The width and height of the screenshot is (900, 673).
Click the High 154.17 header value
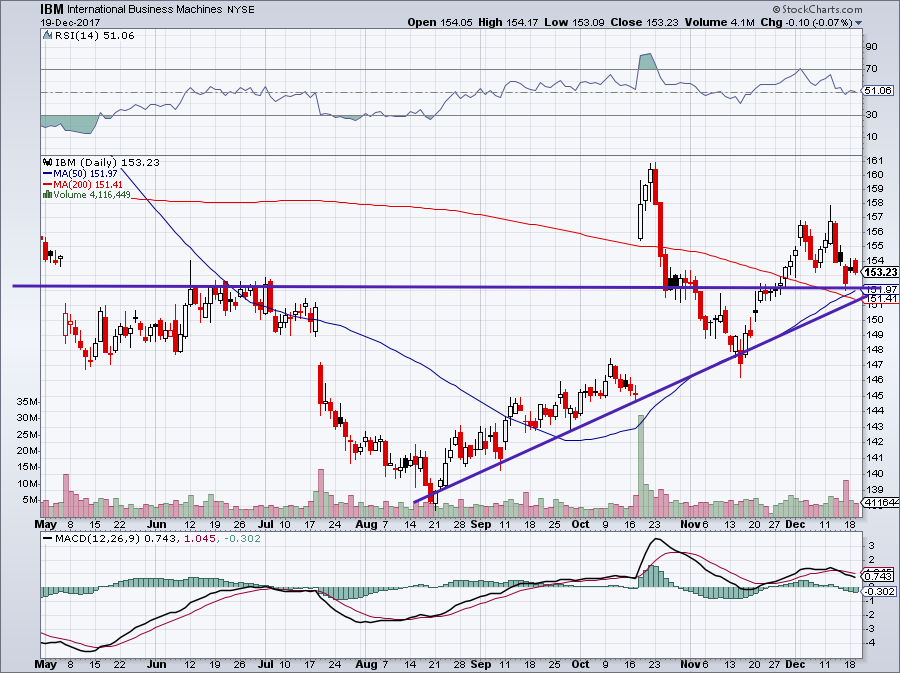(508, 22)
